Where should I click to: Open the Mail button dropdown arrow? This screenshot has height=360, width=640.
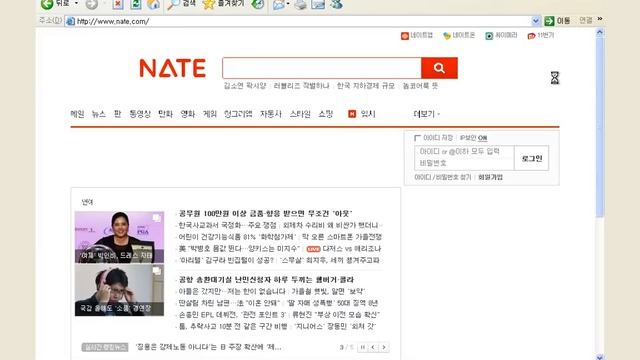(x=288, y=4)
